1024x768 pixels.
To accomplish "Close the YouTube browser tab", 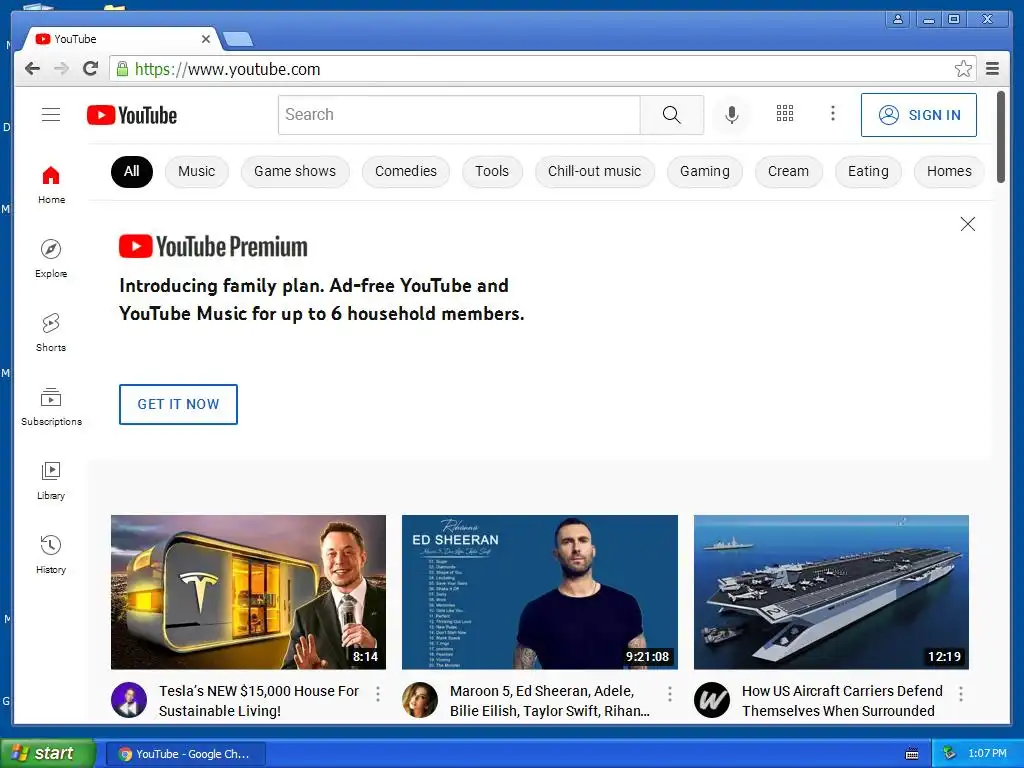I will tap(206, 39).
